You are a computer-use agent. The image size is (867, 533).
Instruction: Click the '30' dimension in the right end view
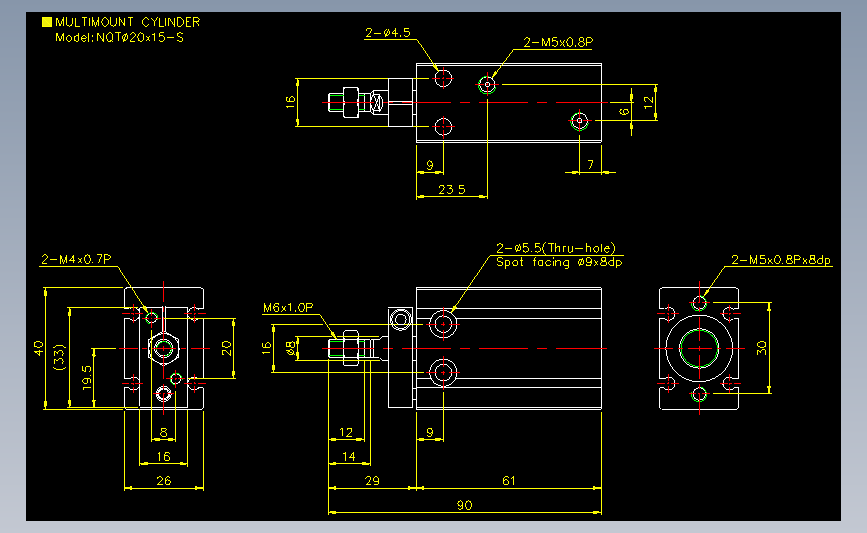click(x=761, y=348)
